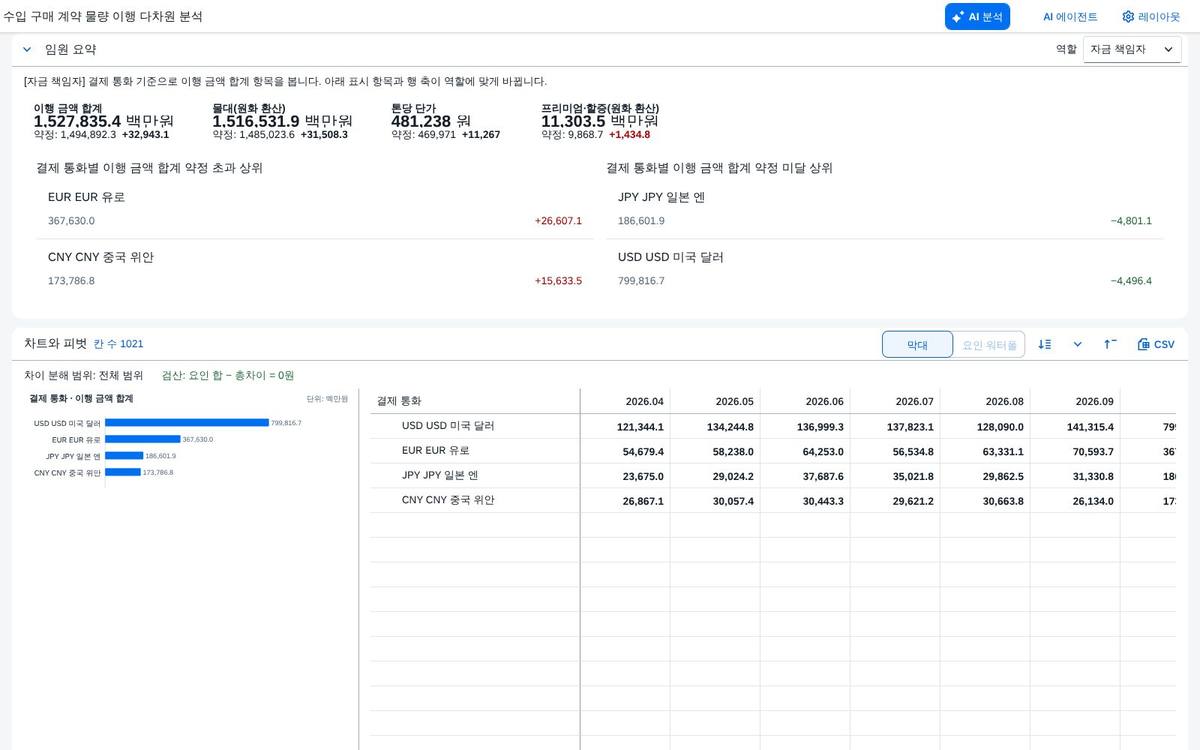Collapse the 임원 요약 section chevron
Viewport: 1200px width, 750px height.
pos(27,49)
